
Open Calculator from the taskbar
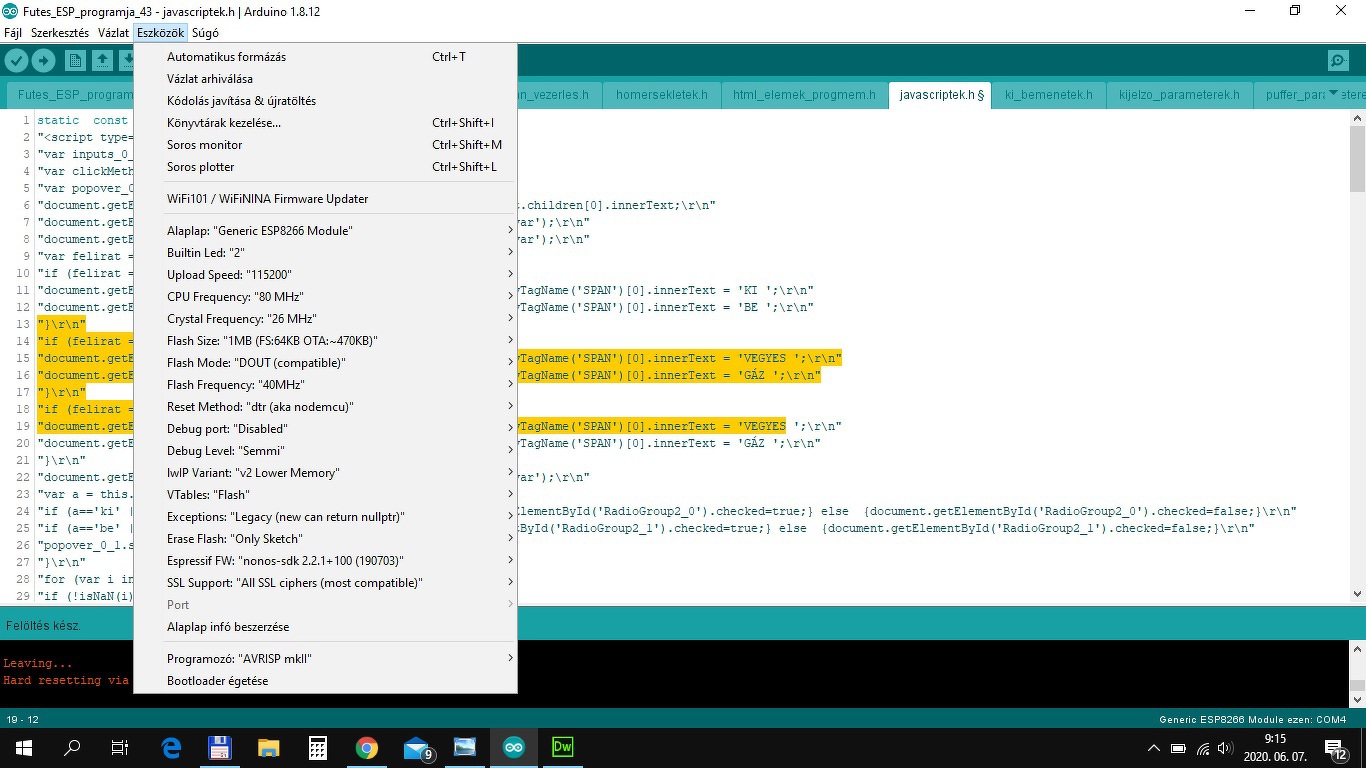pos(318,747)
